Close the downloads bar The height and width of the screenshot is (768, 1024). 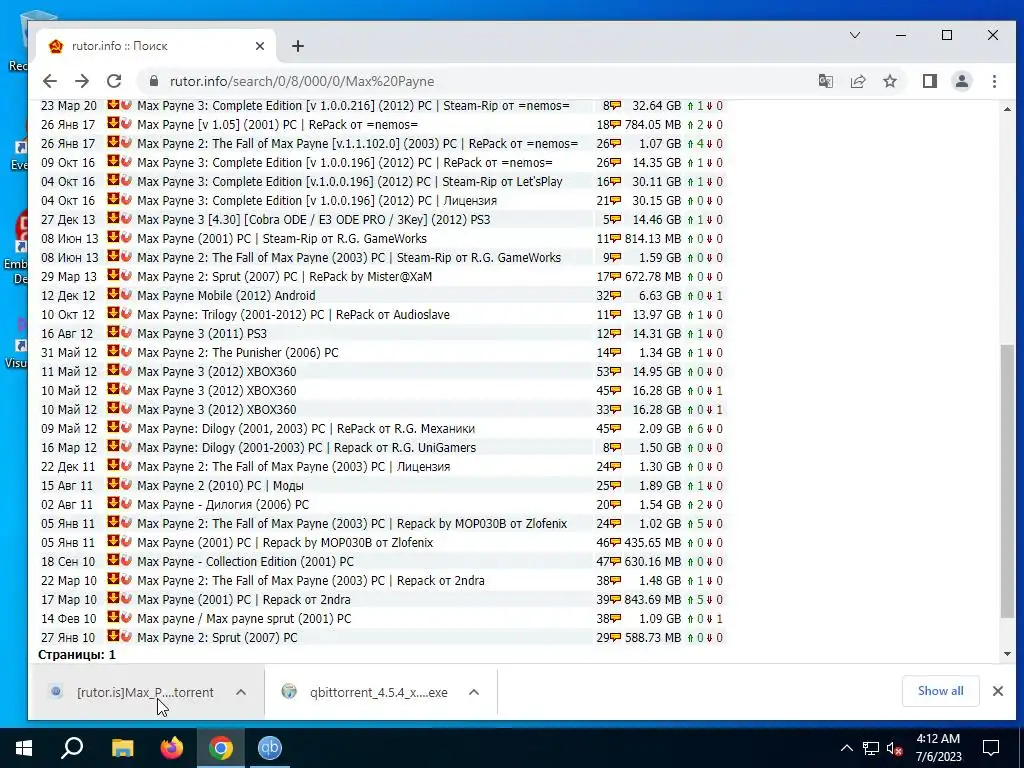pos(998,691)
